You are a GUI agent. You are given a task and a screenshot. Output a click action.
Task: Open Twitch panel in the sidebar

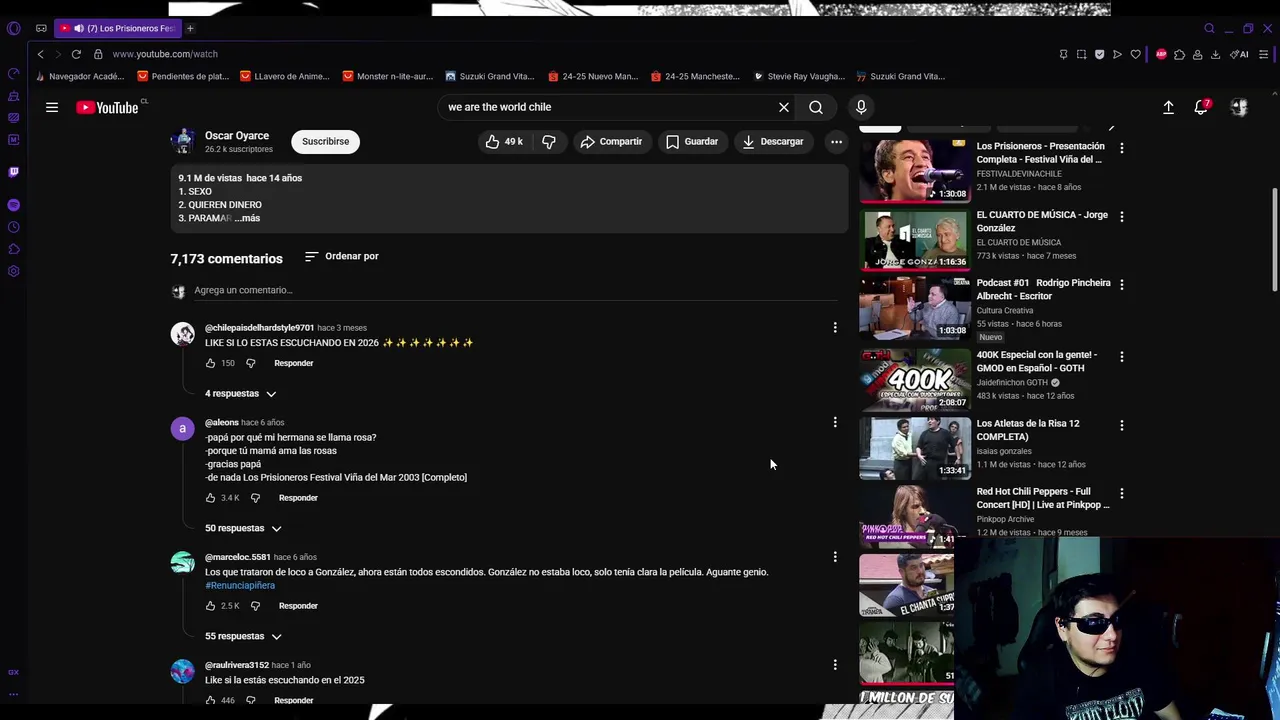(x=13, y=171)
